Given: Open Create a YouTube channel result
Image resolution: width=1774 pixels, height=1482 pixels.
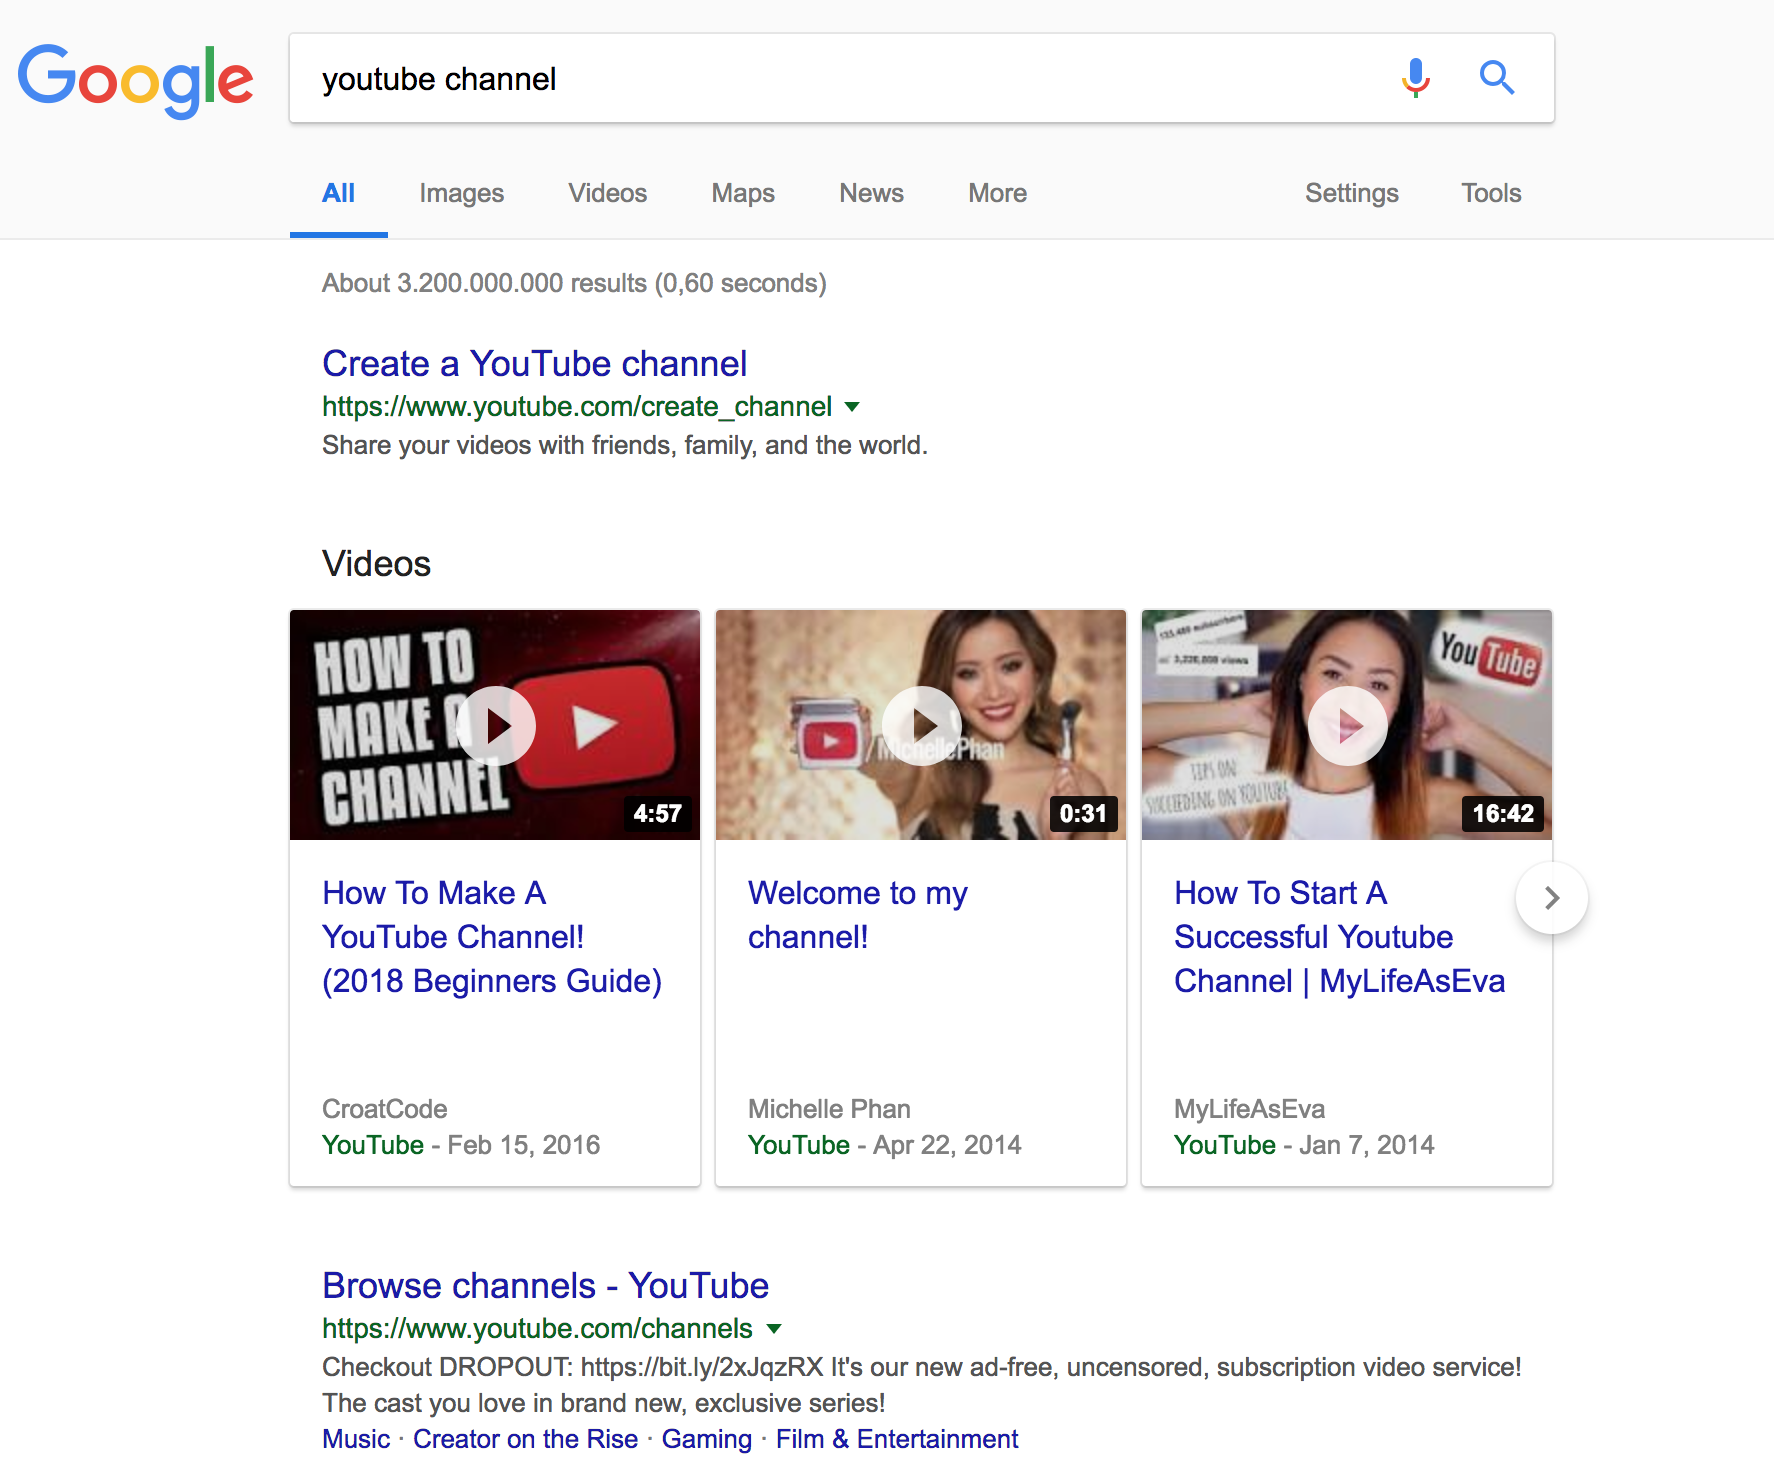Looking at the screenshot, I should (534, 364).
